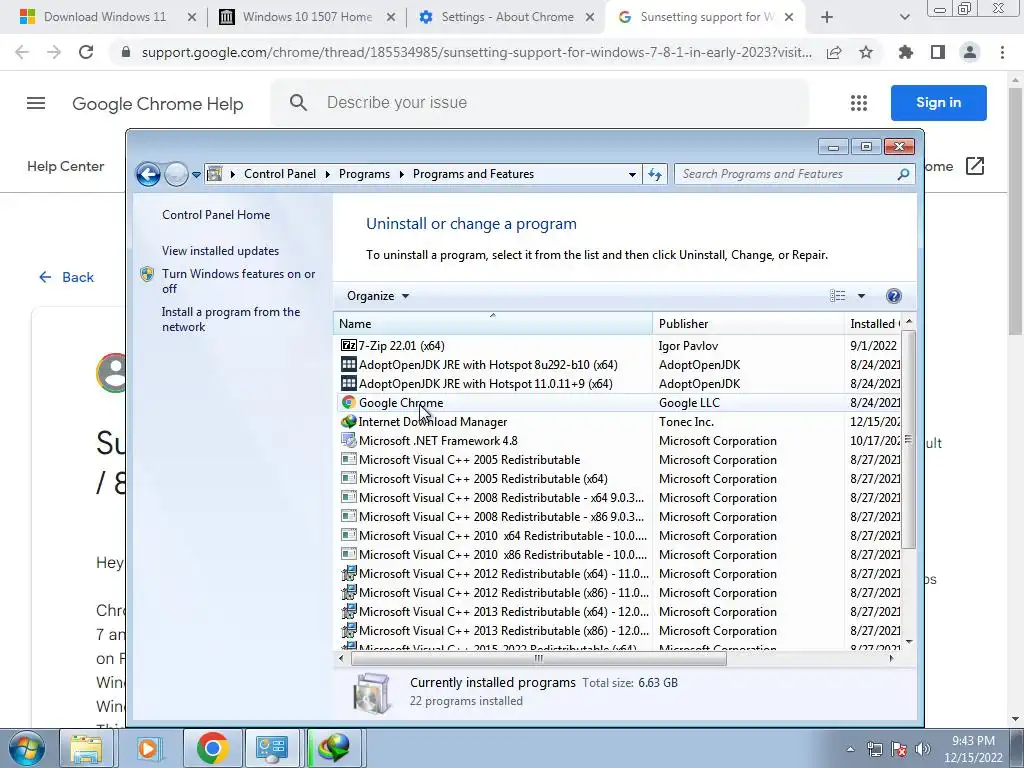The width and height of the screenshot is (1024, 768).
Task: Click the vertical scrollbar of the programs list
Action: 908,438
